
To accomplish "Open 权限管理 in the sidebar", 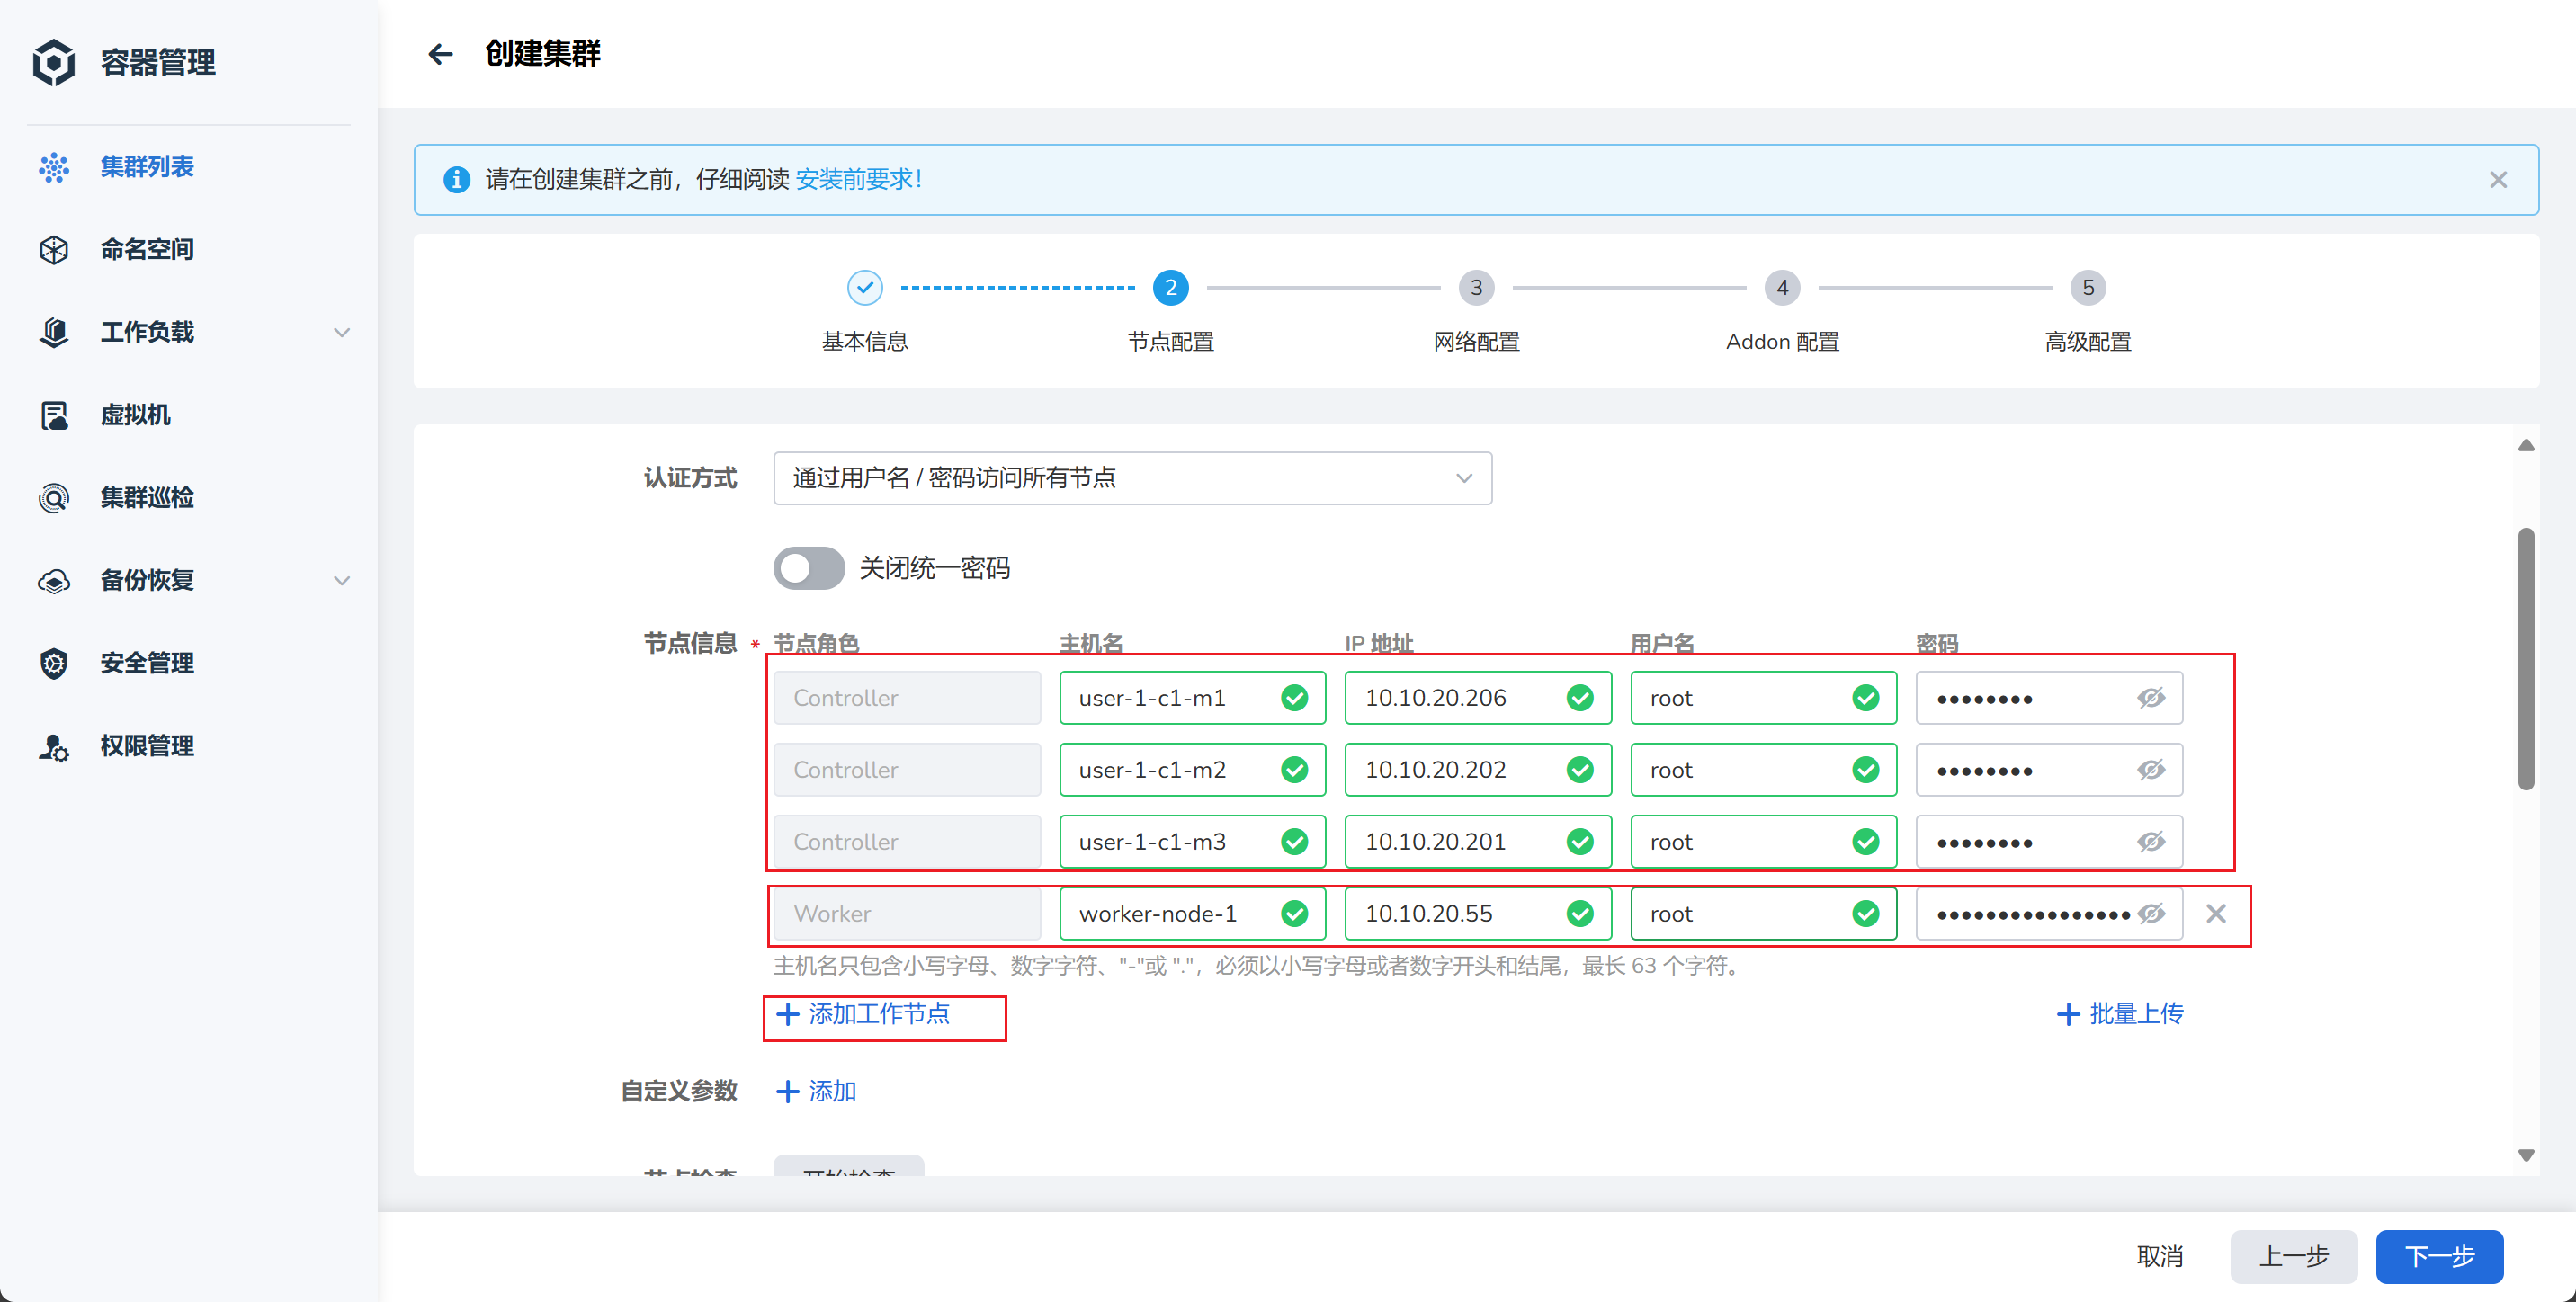I will point(146,746).
